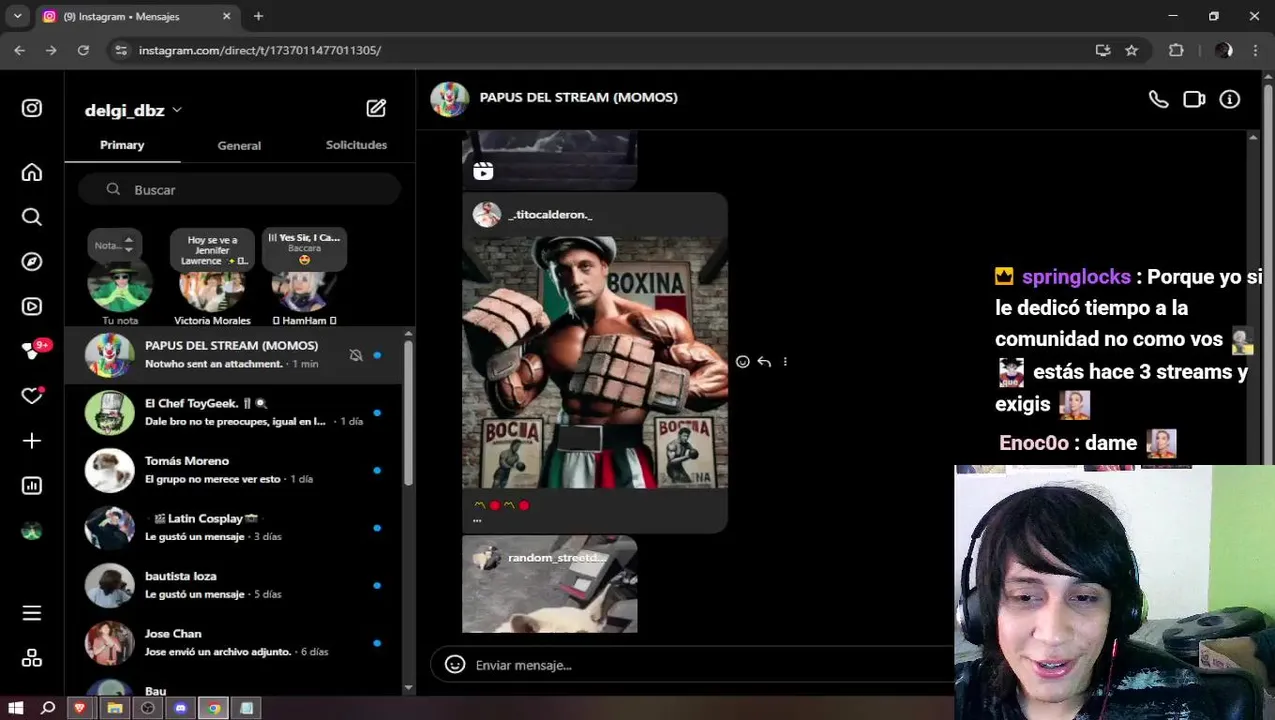This screenshot has height=720, width=1275.
Task: Open the random_streetd shared post
Action: coord(549,584)
